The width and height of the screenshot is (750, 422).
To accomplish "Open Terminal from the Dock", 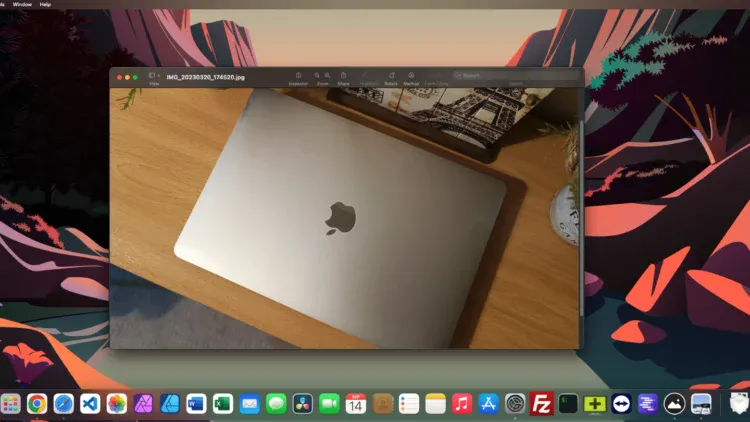I will [x=568, y=404].
